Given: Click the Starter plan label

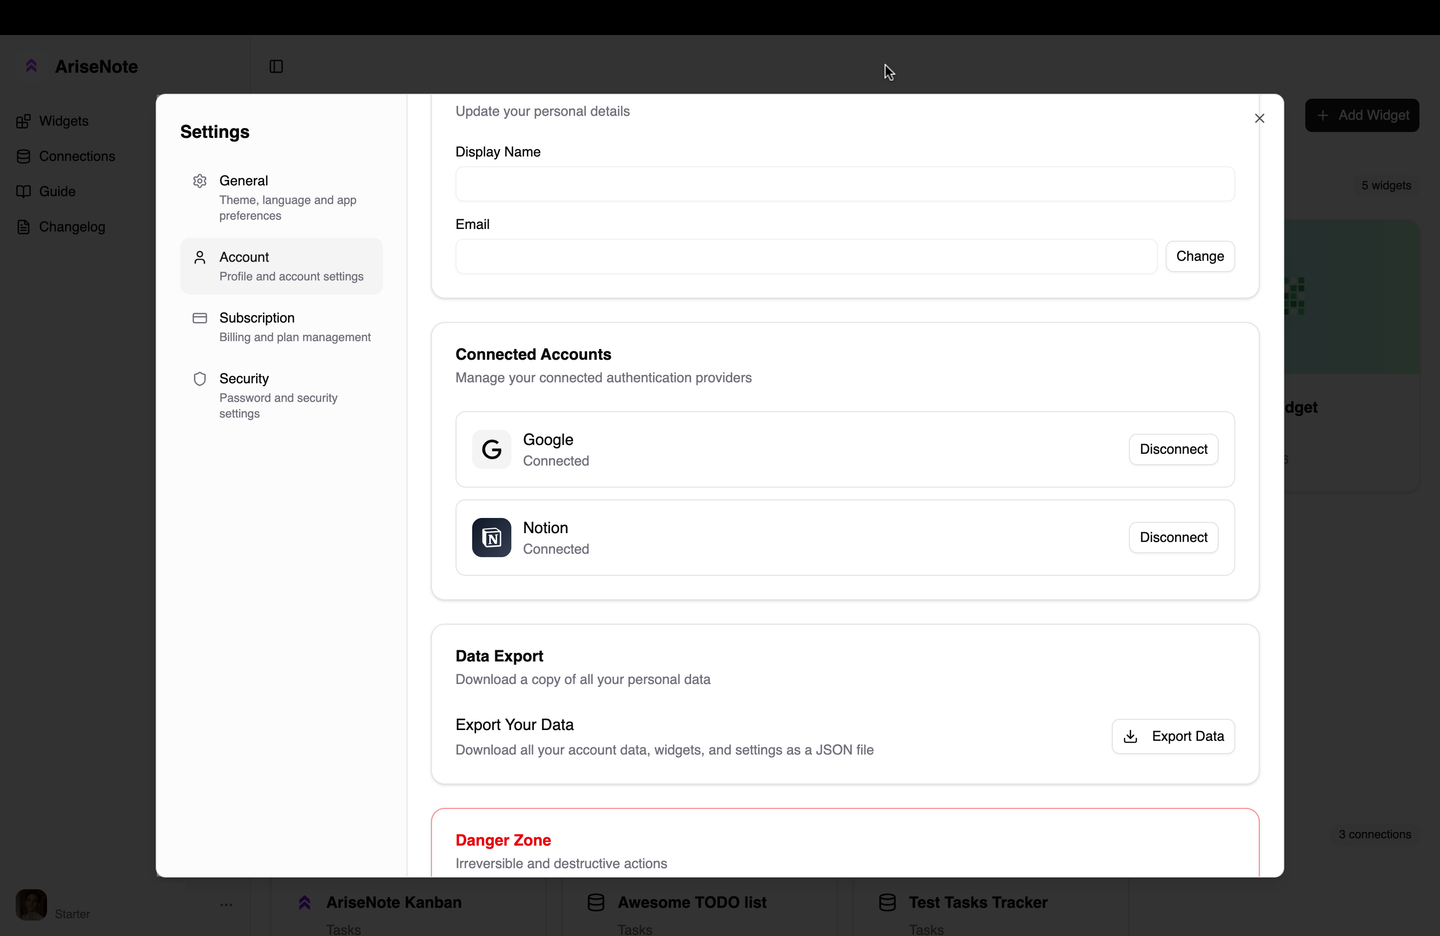Looking at the screenshot, I should click(x=72, y=914).
